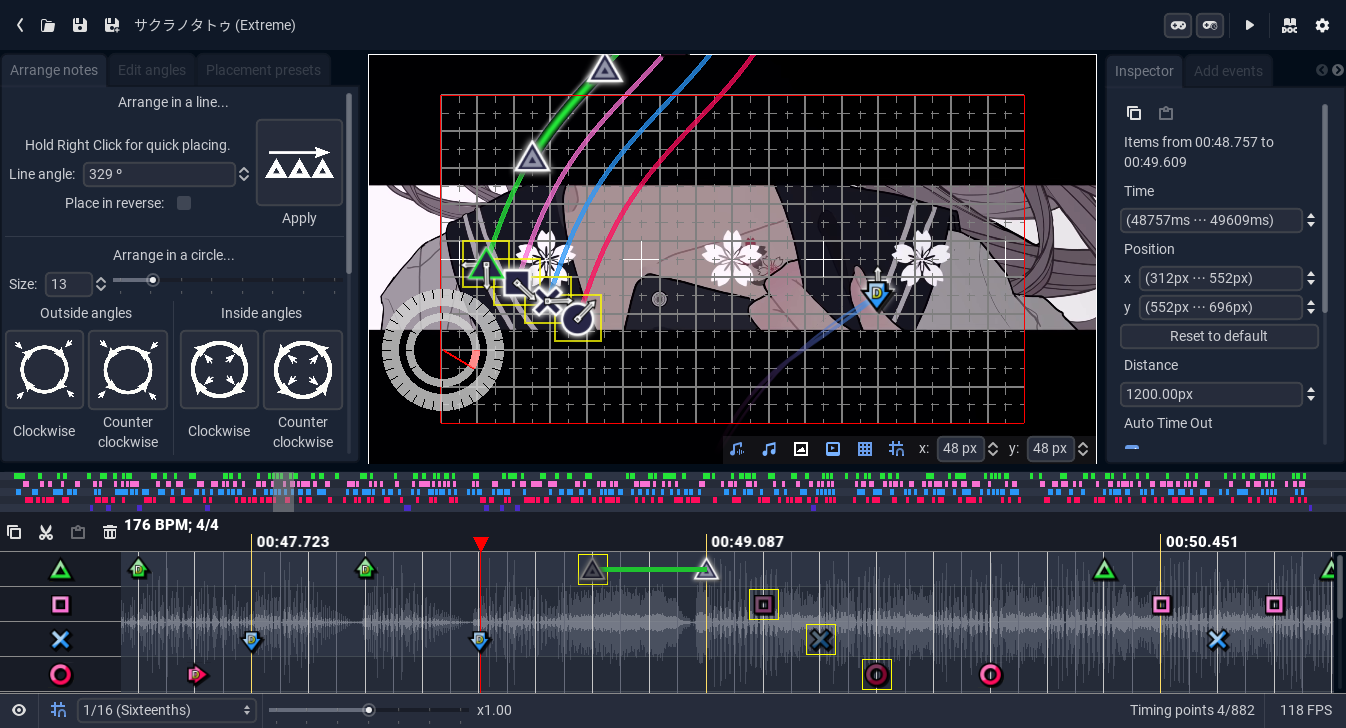Click the circle Size input field
Screen dimensions: 1346x728
pos(69,284)
